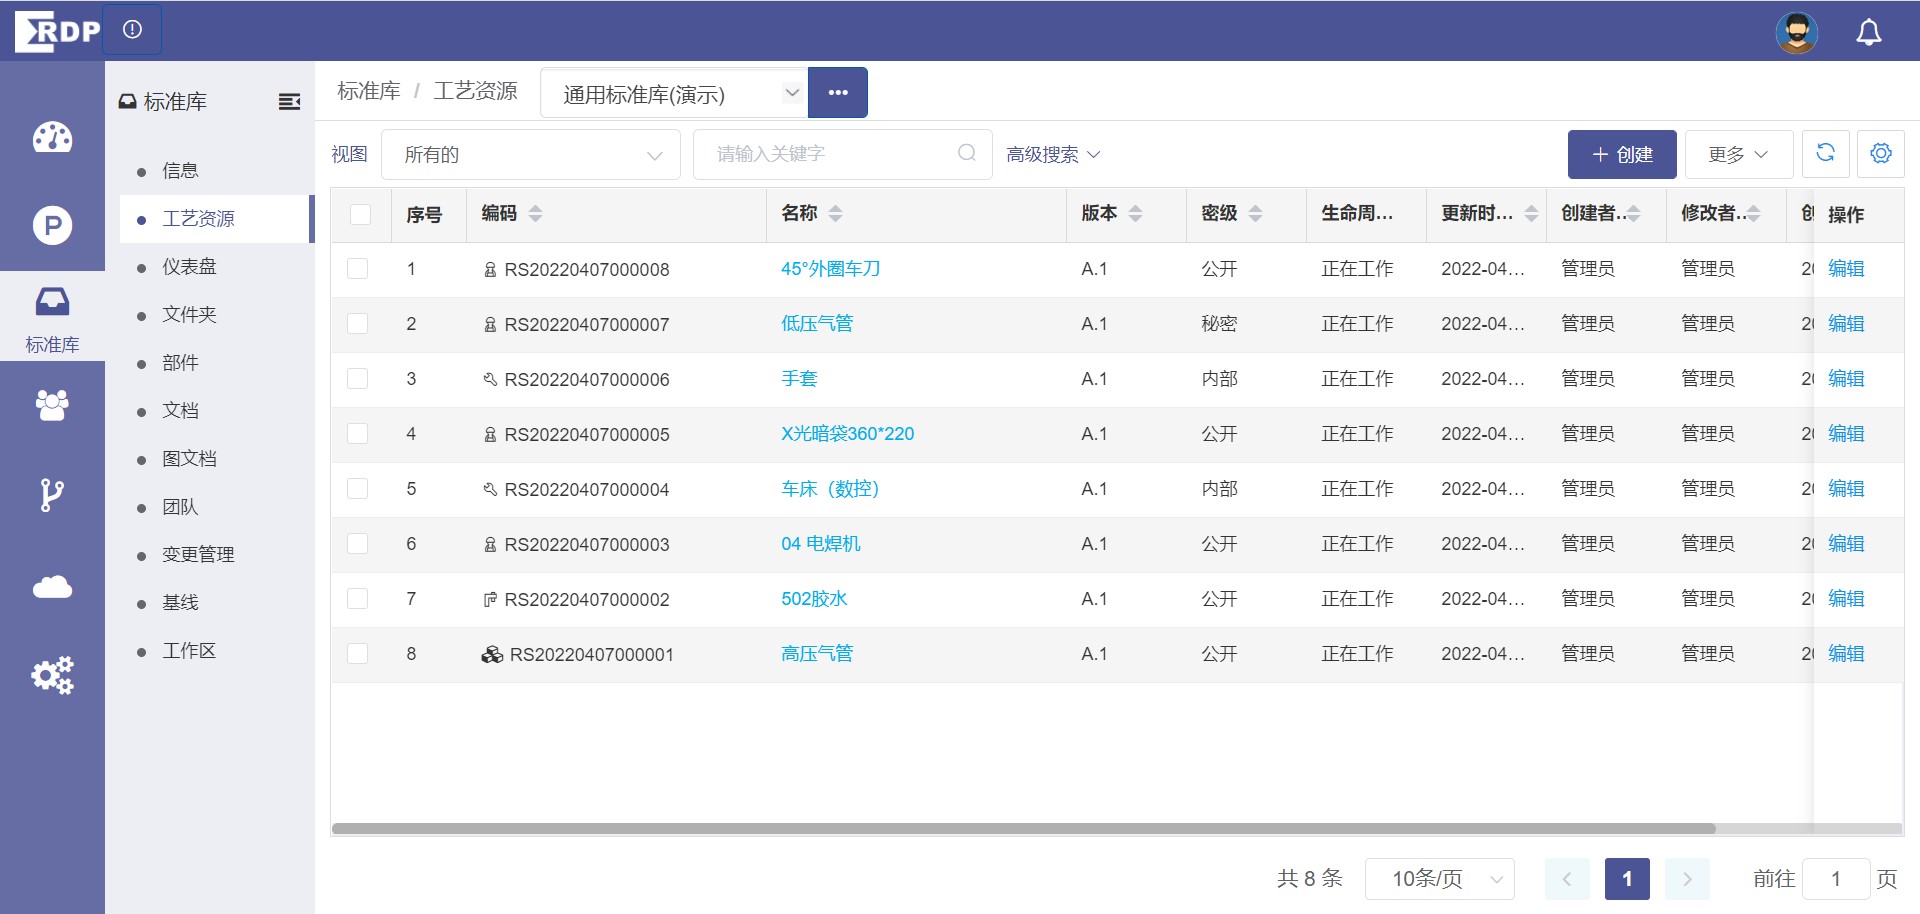Open 信息 in the side menu

tap(180, 170)
